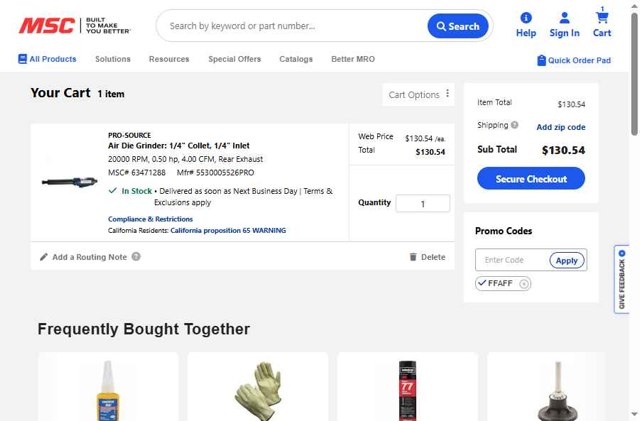The image size is (640, 421).
Task: Click the MSC logo
Action: pyautogui.click(x=46, y=26)
